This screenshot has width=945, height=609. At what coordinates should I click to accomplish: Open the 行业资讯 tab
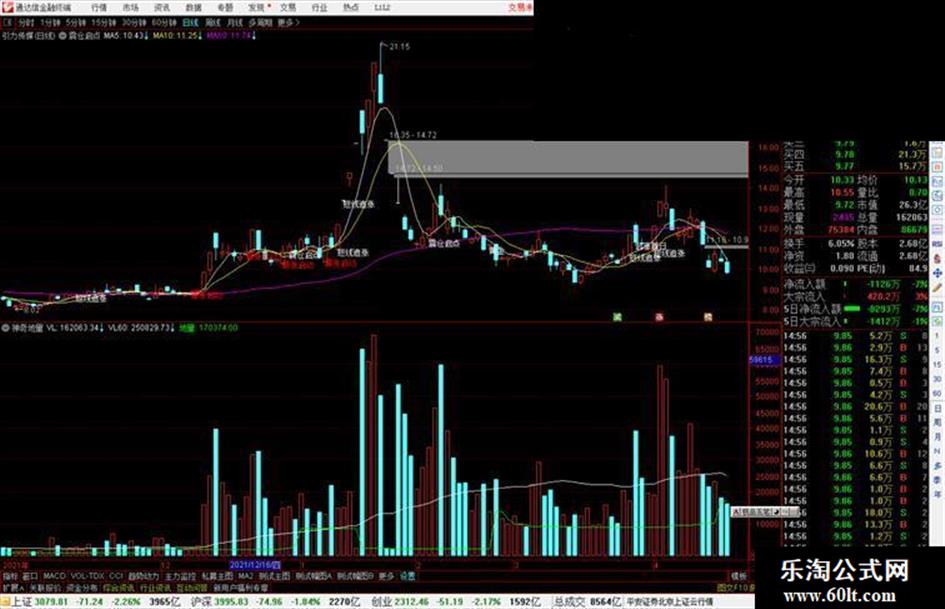155,587
